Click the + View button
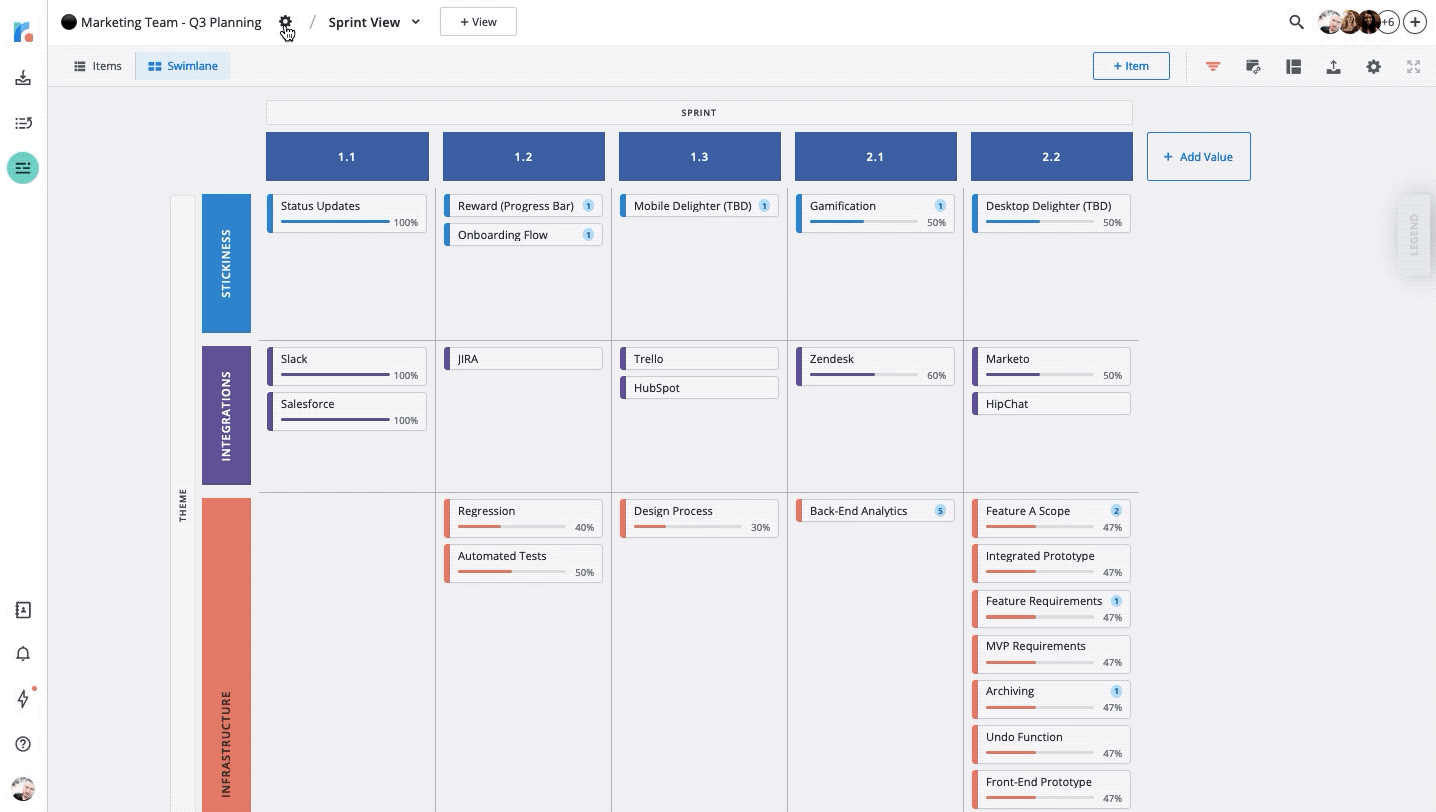The height and width of the screenshot is (812, 1436). [x=478, y=22]
